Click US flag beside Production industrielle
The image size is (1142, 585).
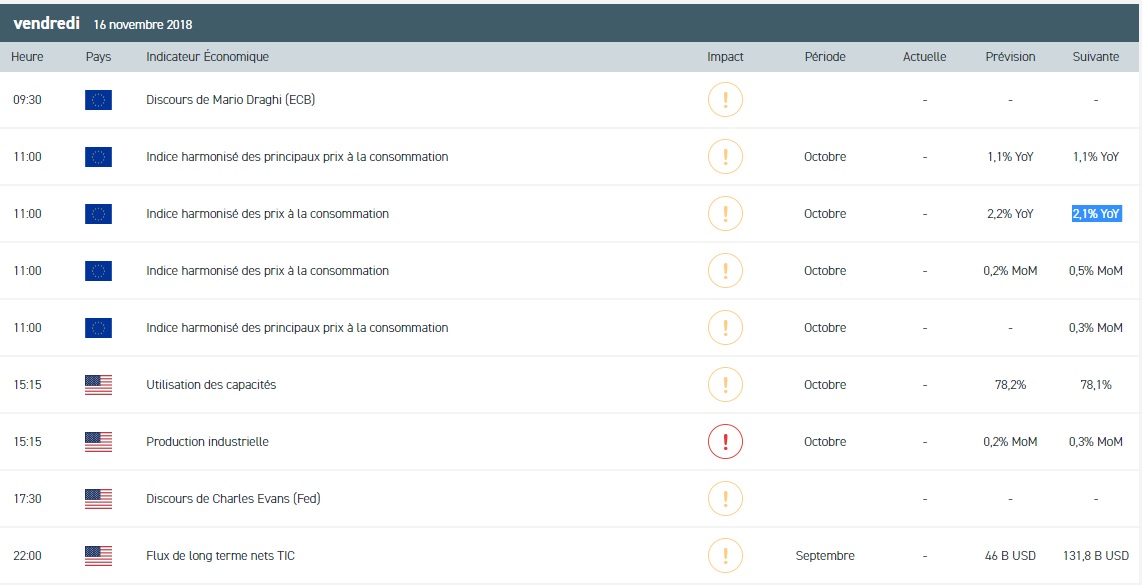99,442
